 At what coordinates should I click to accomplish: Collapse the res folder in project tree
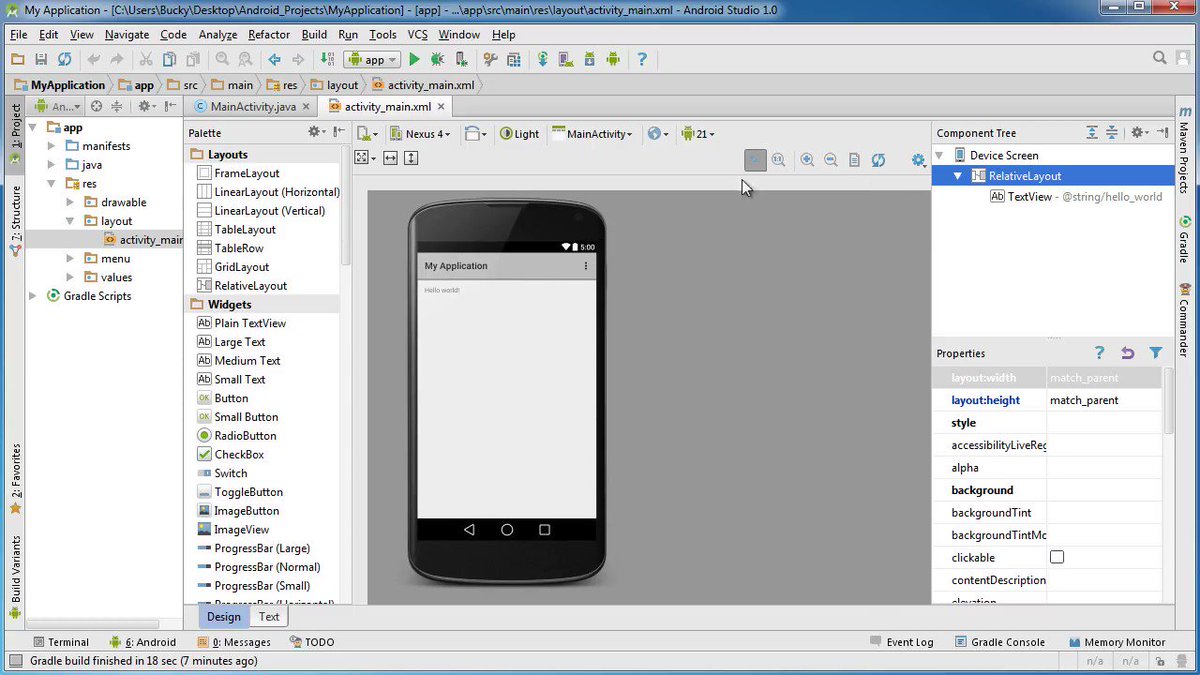point(52,184)
